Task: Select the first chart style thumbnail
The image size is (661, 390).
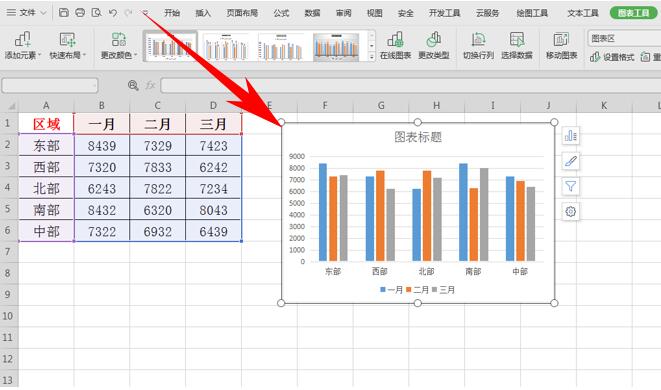Action: tap(170, 46)
